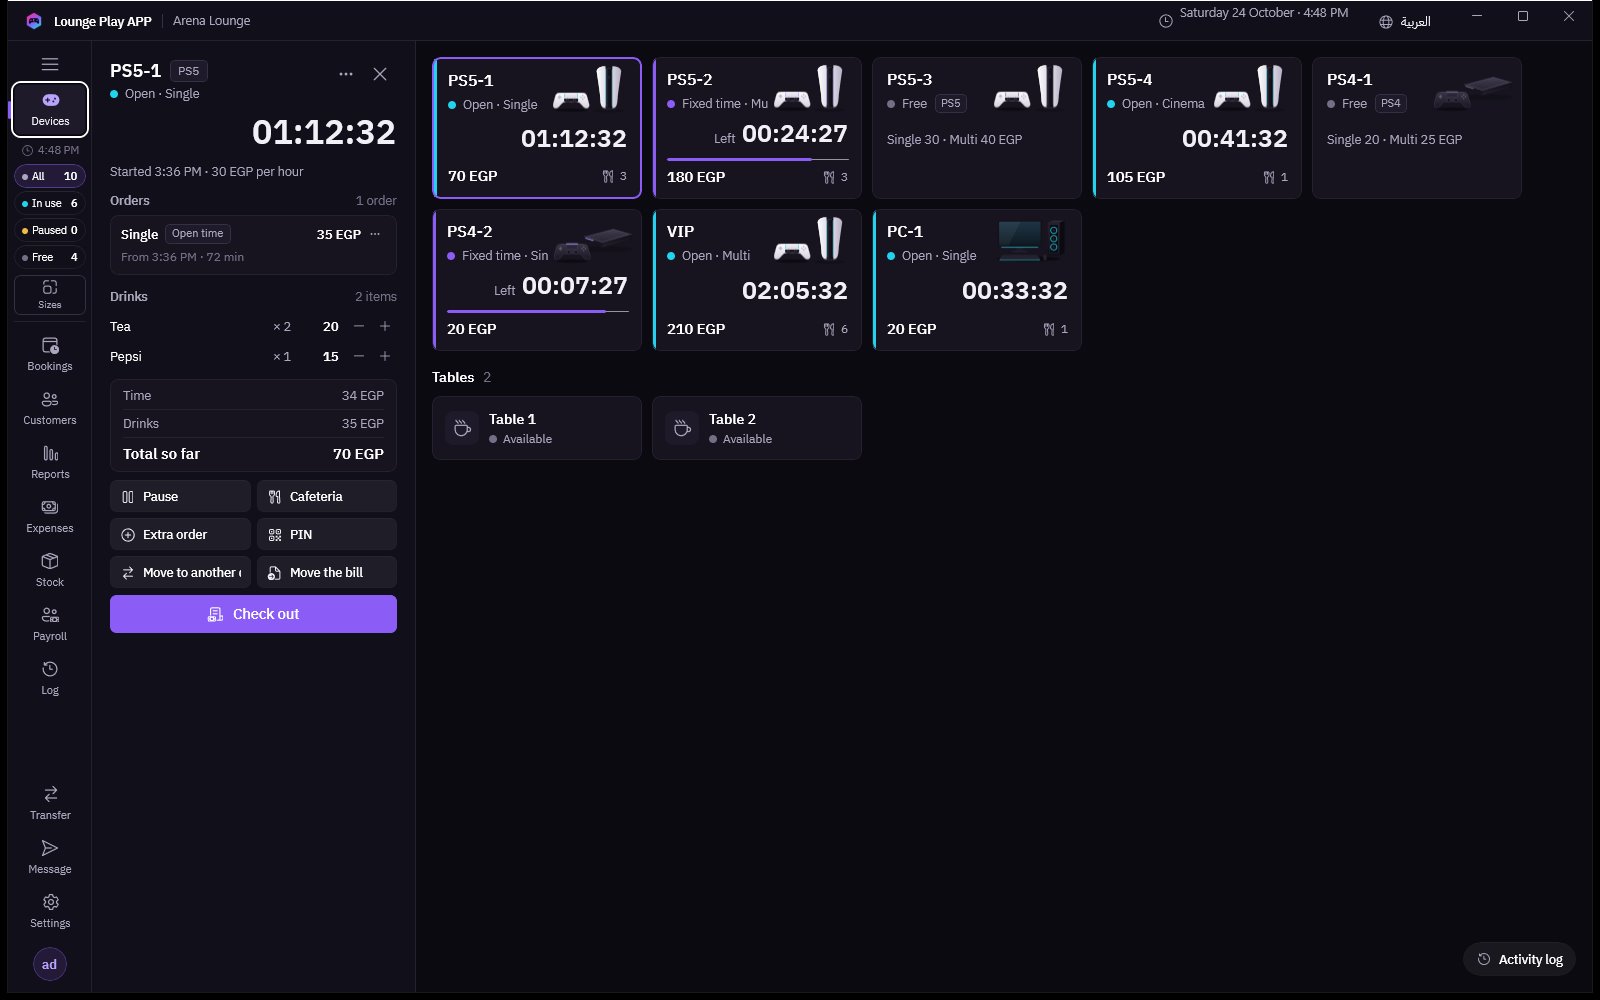Open the PS5-1 panel more options menu

click(x=346, y=74)
